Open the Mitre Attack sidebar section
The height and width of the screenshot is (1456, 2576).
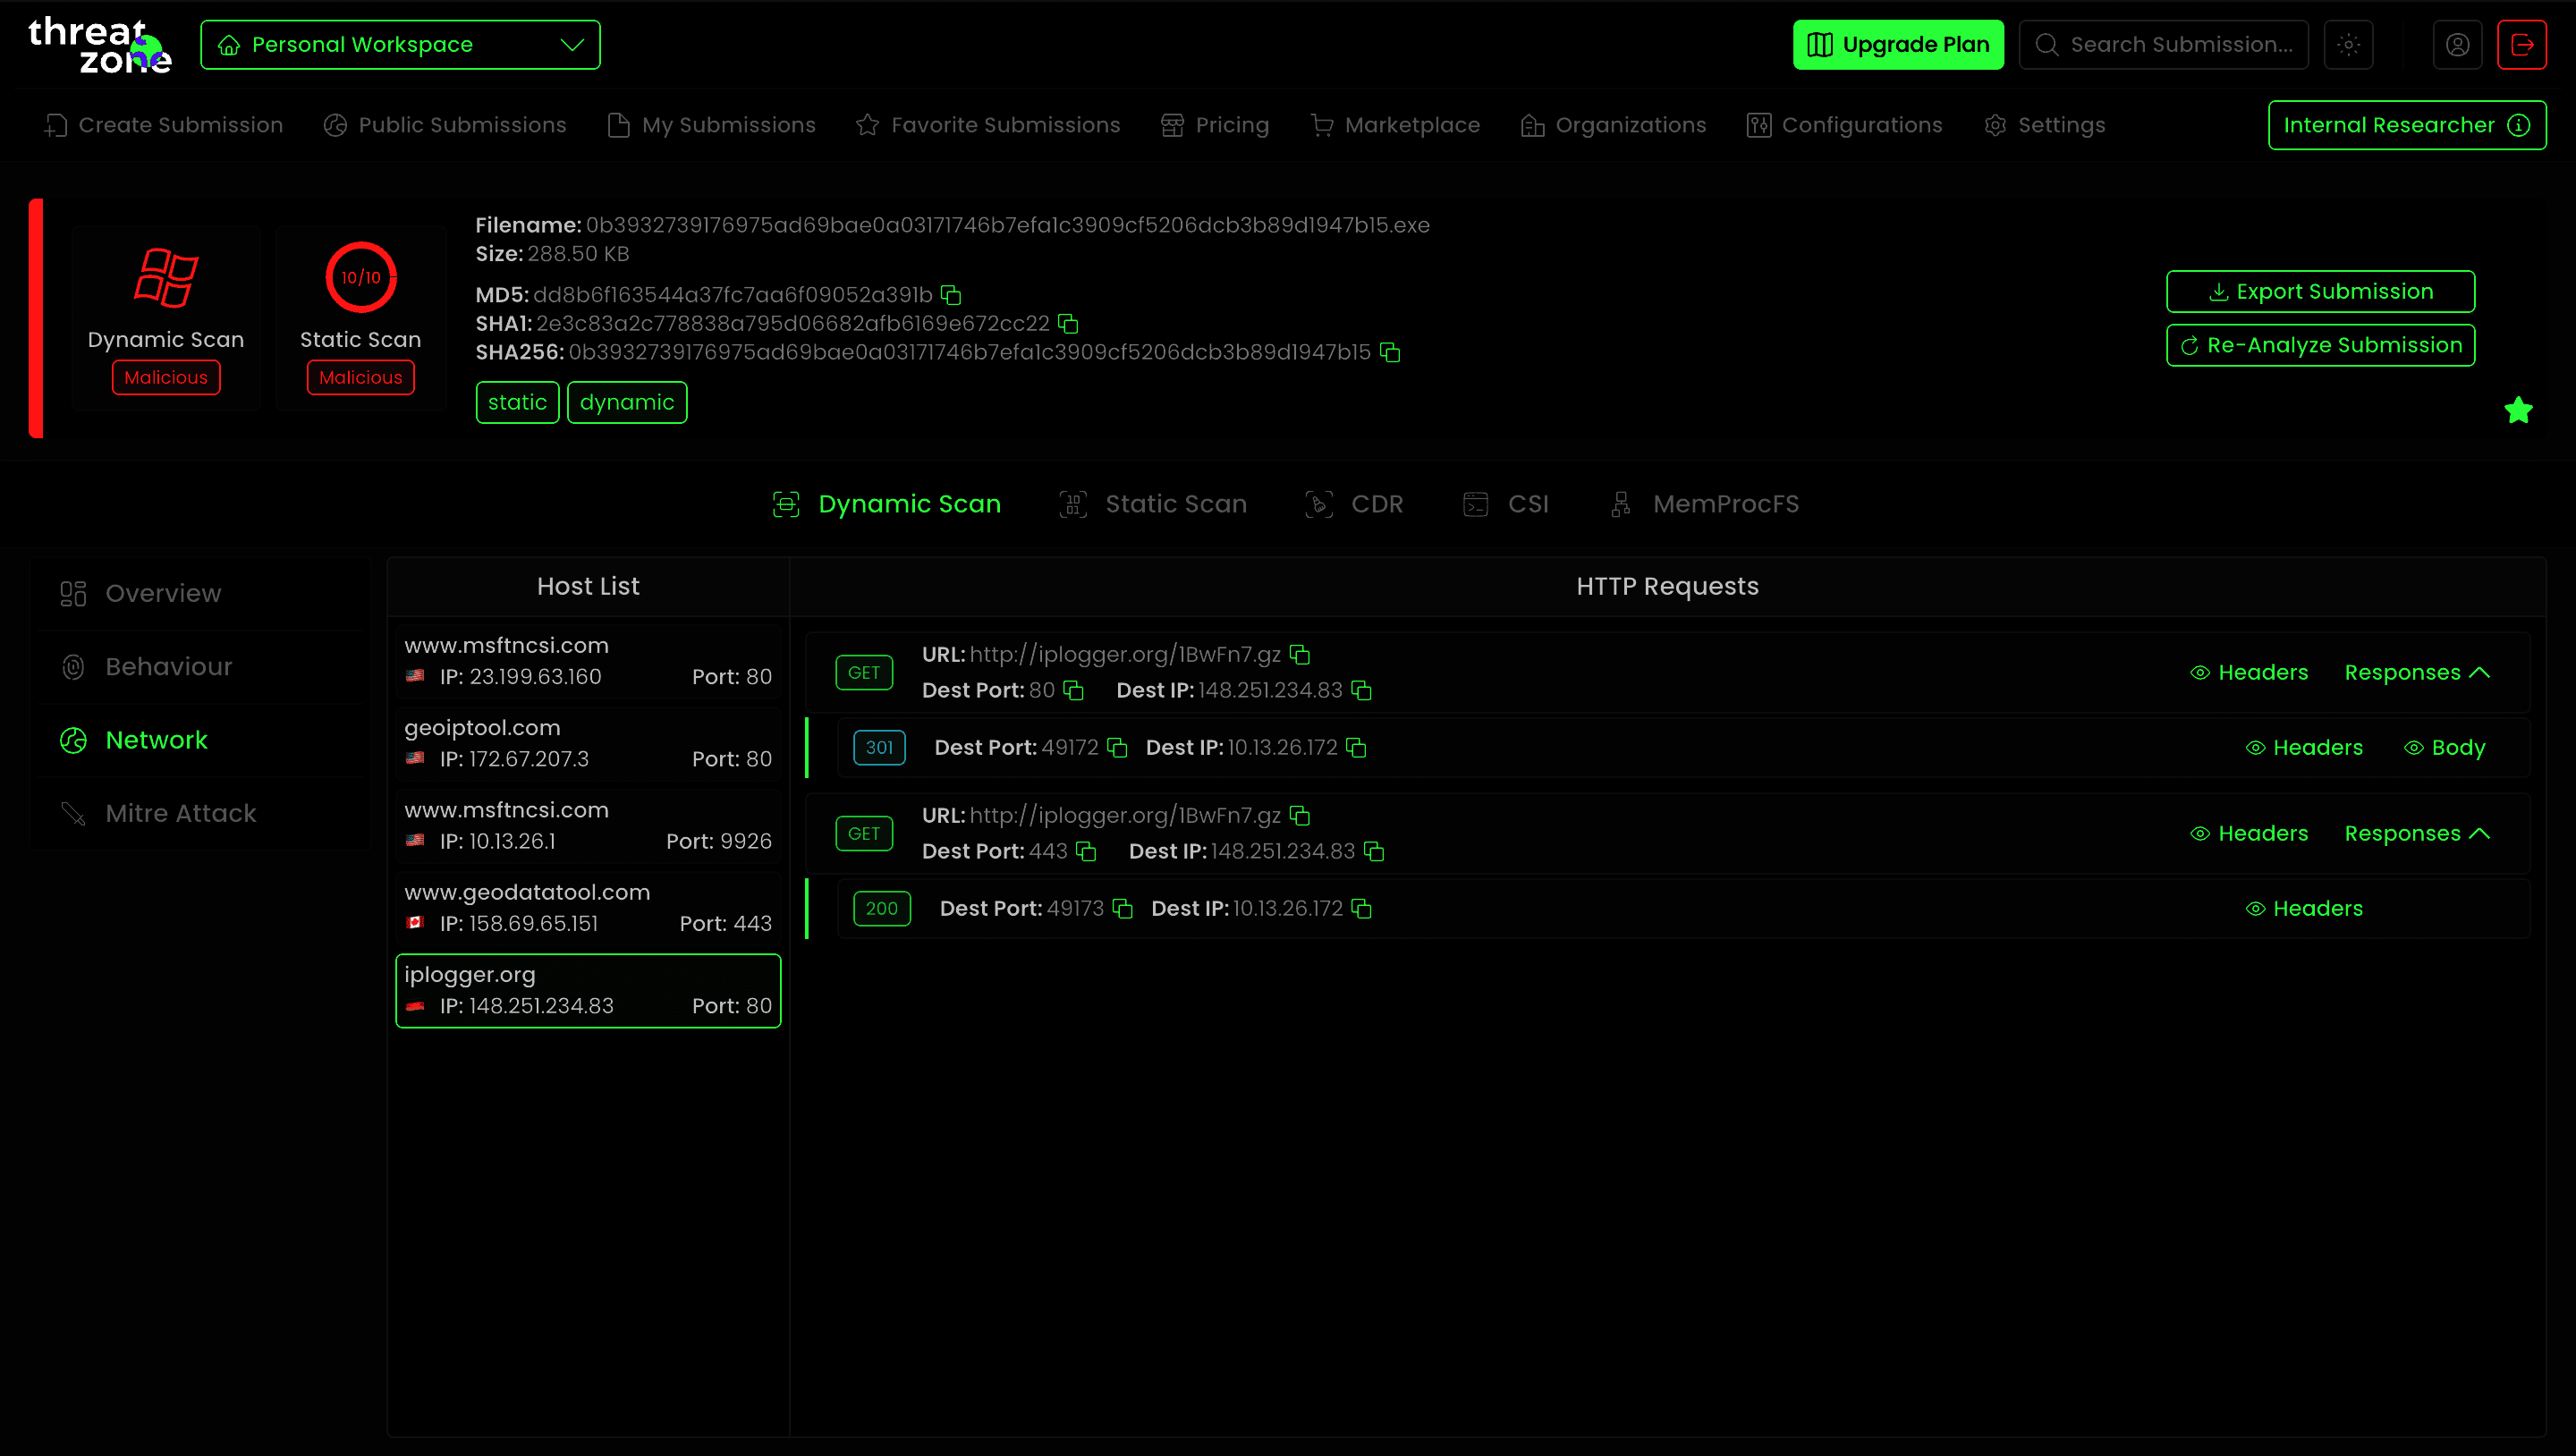click(x=180, y=814)
